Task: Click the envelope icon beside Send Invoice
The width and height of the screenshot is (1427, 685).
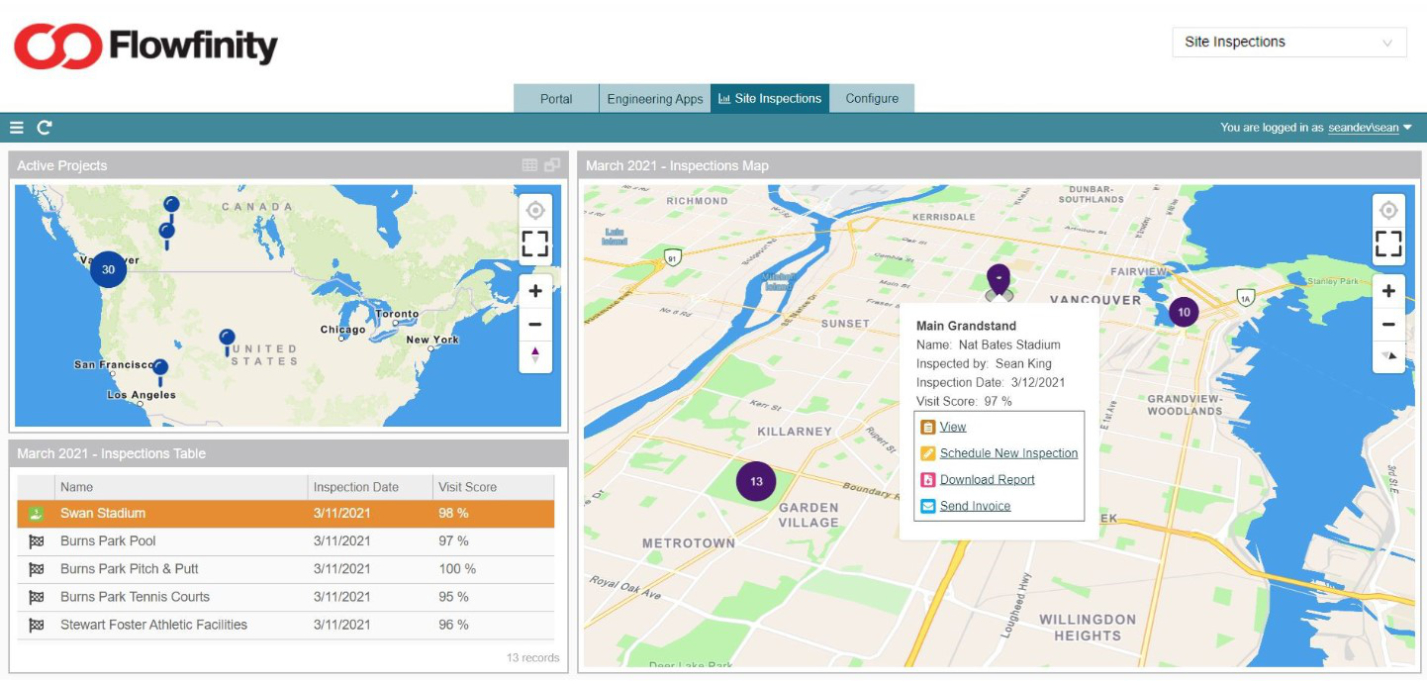Action: pos(929,505)
